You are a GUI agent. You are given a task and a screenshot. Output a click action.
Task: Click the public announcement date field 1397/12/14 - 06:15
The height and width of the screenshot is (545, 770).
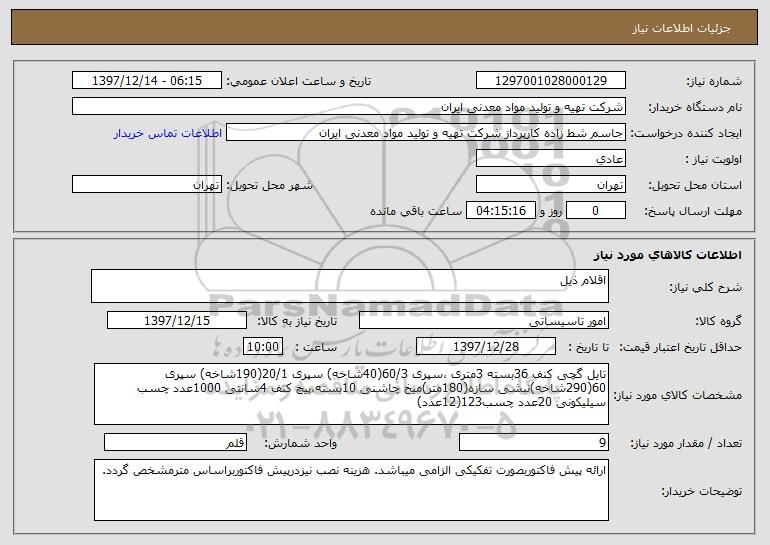point(147,81)
